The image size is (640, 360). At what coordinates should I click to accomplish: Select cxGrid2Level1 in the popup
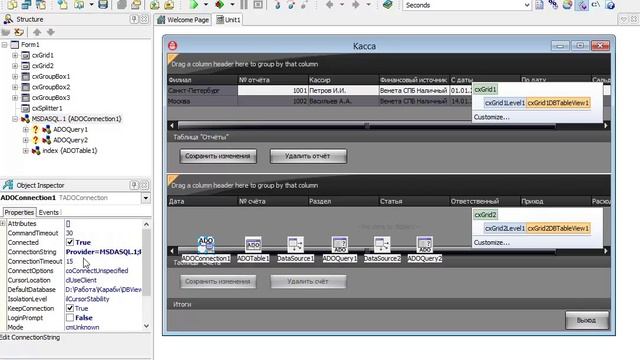coord(504,228)
